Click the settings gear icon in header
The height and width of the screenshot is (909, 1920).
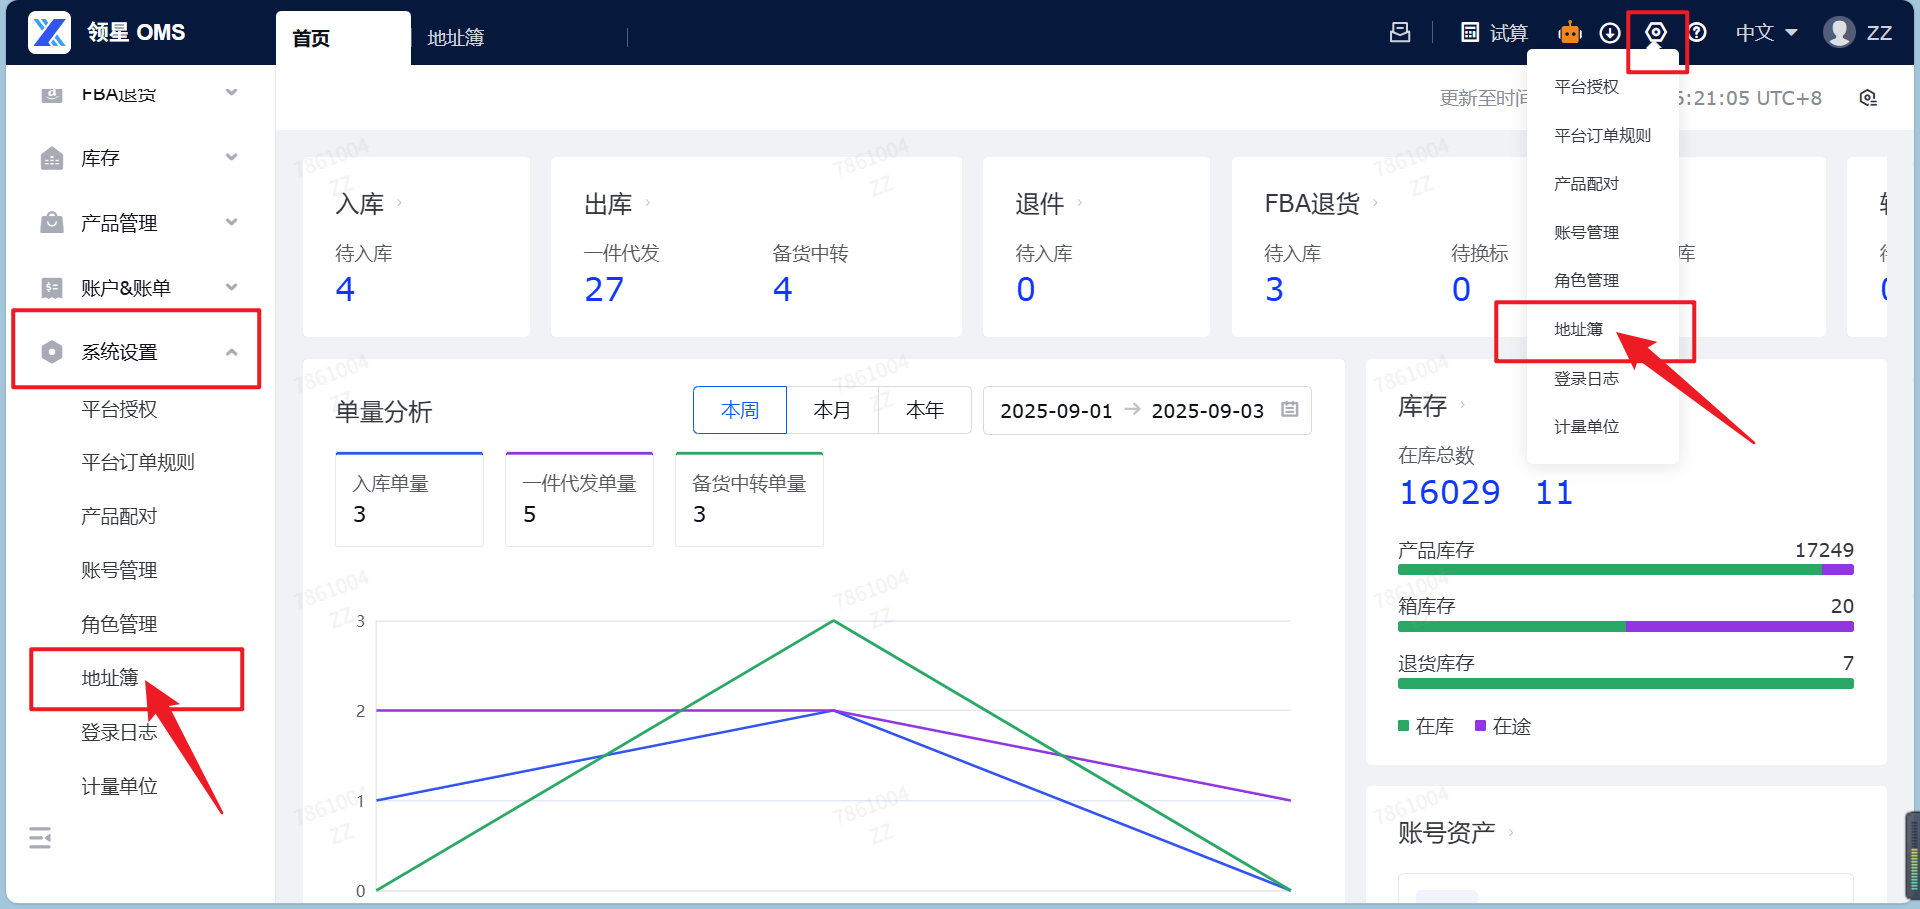click(1656, 33)
